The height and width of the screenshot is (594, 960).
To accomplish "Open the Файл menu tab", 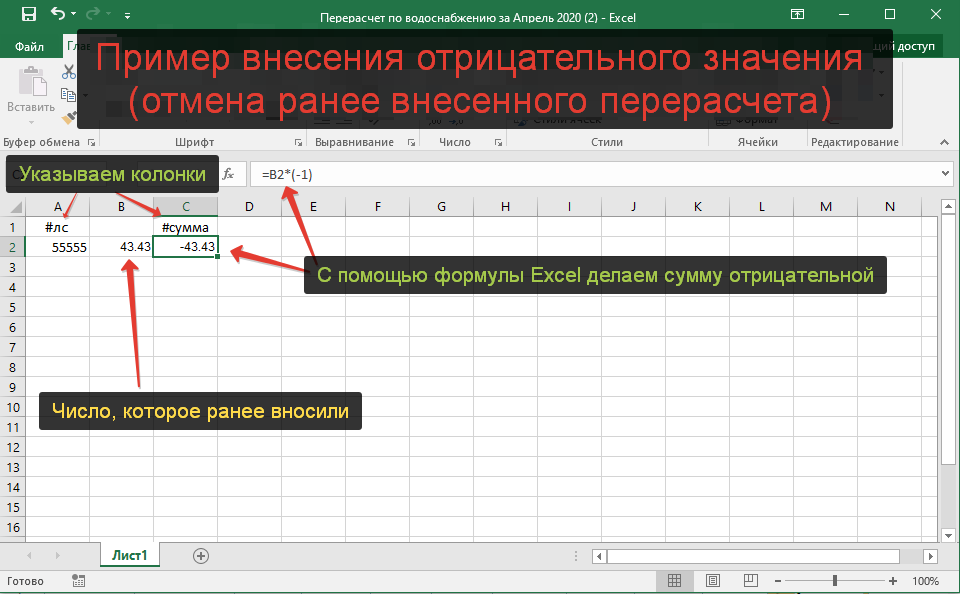I will pos(30,47).
